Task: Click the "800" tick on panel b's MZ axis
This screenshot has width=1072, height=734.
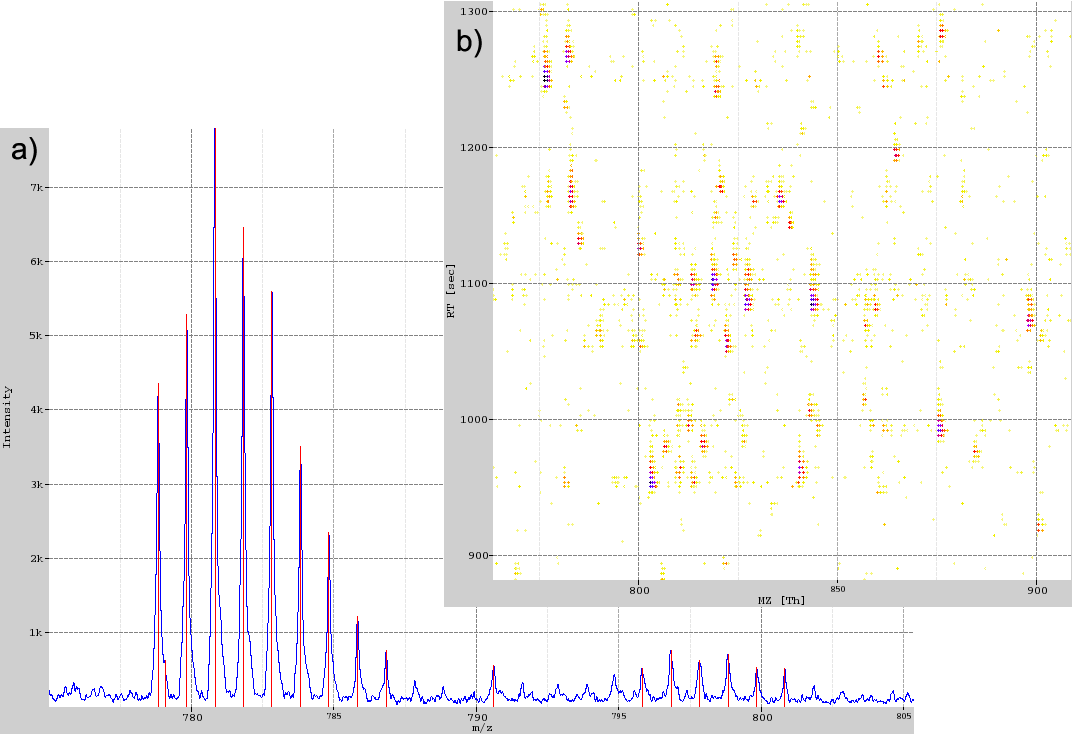Action: tap(639, 590)
